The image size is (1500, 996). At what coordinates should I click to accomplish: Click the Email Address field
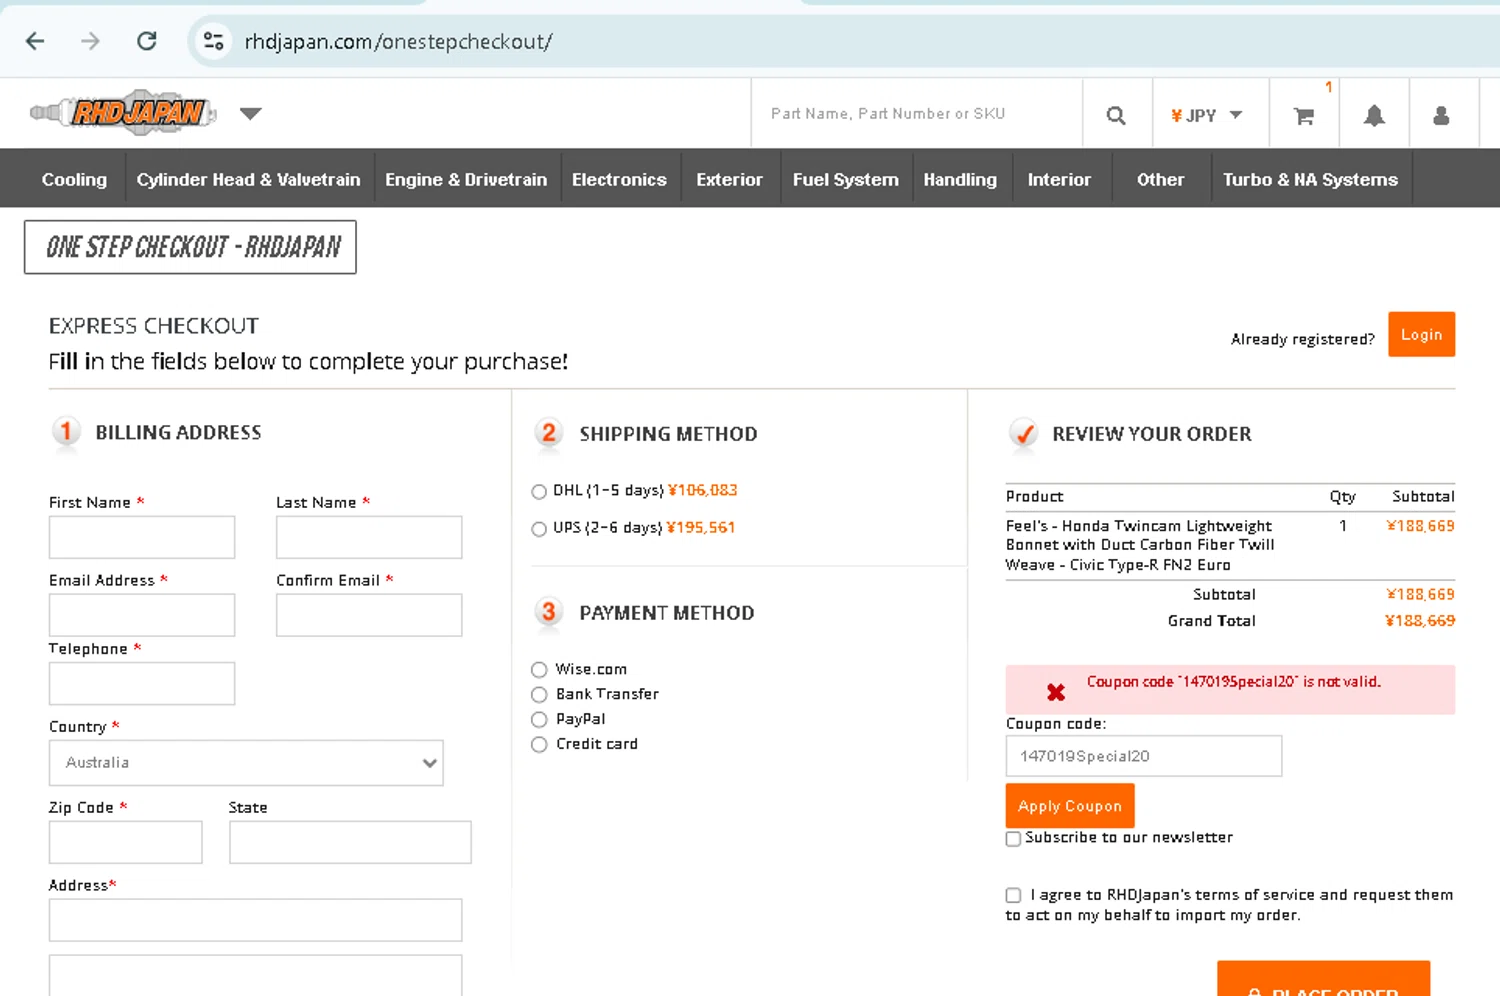click(x=142, y=615)
